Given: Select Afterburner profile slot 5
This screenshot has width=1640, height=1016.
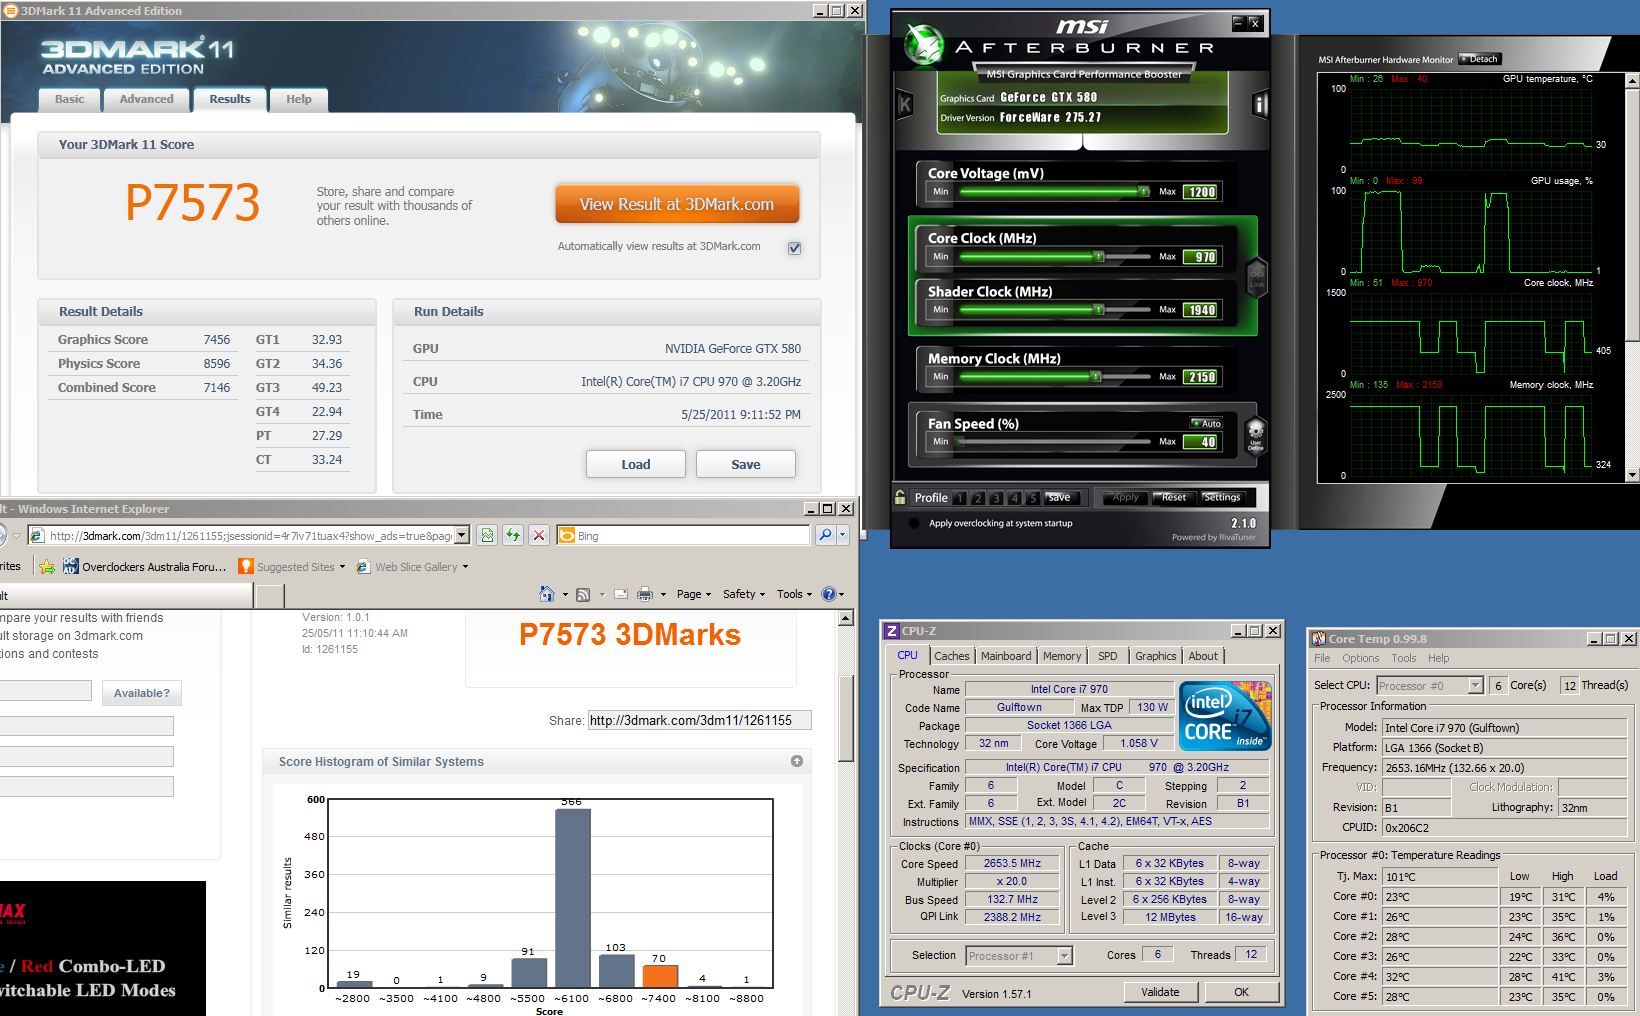Looking at the screenshot, I should [1032, 498].
